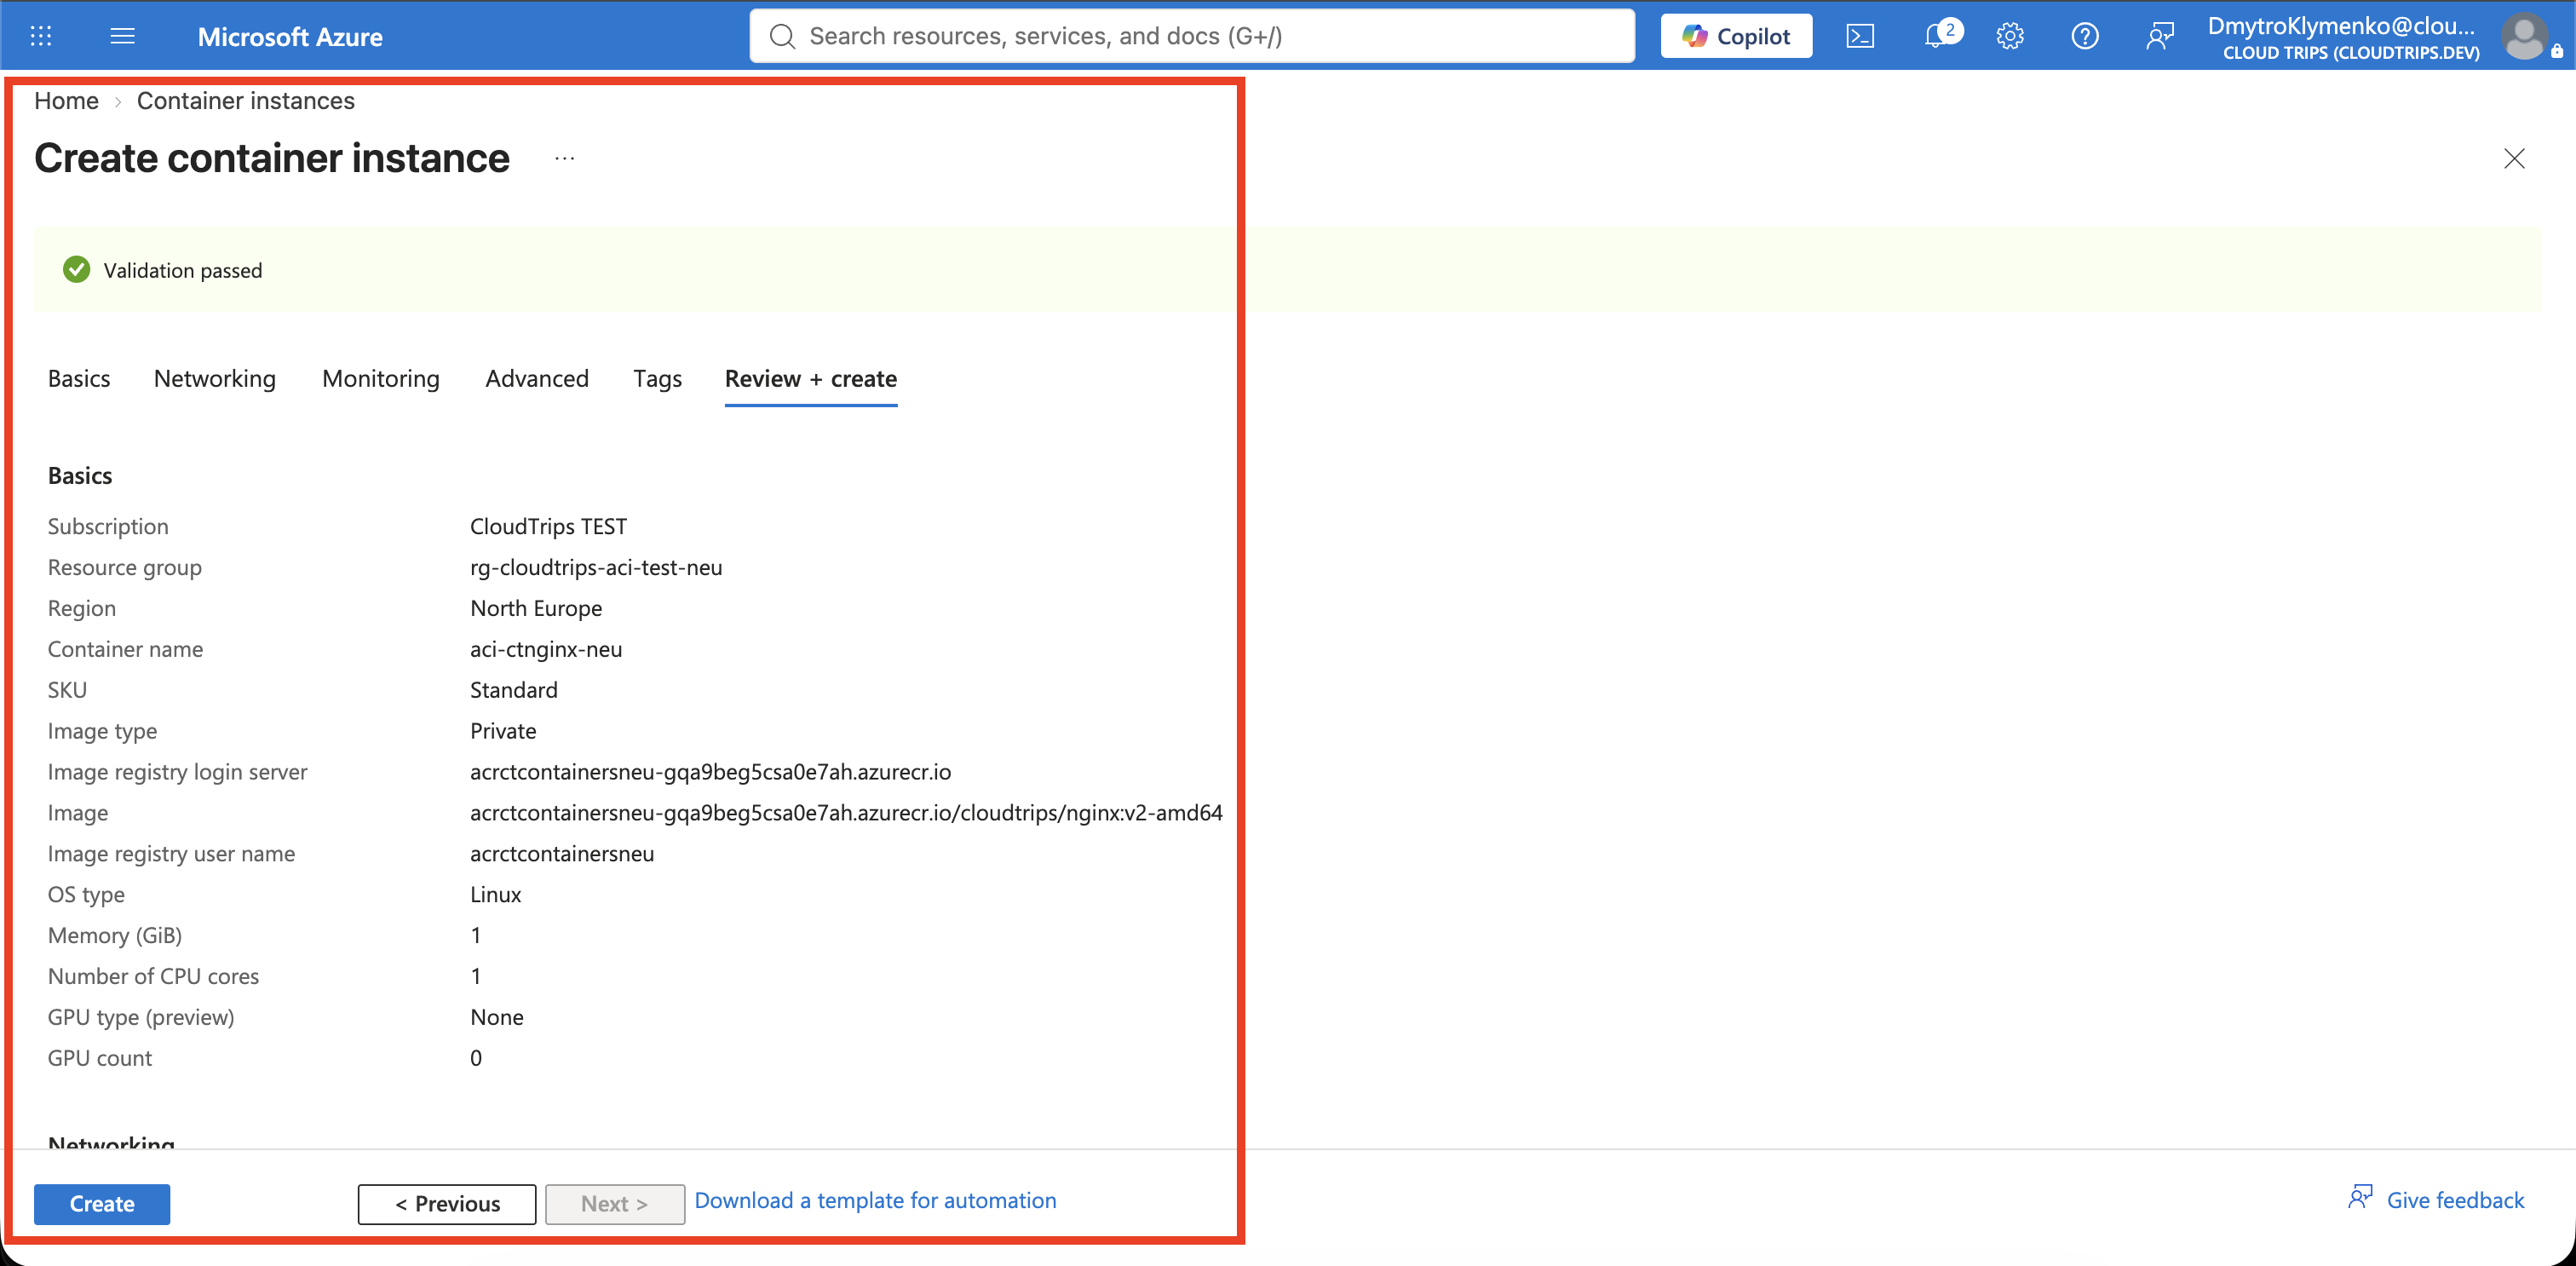Select the image registry login server value
Viewport: 2576px width, 1266px height.
pos(711,772)
